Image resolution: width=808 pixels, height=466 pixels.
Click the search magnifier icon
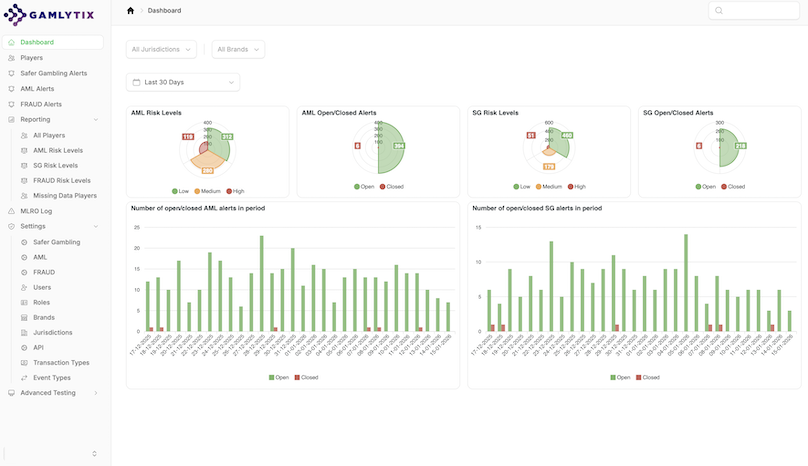coord(719,11)
